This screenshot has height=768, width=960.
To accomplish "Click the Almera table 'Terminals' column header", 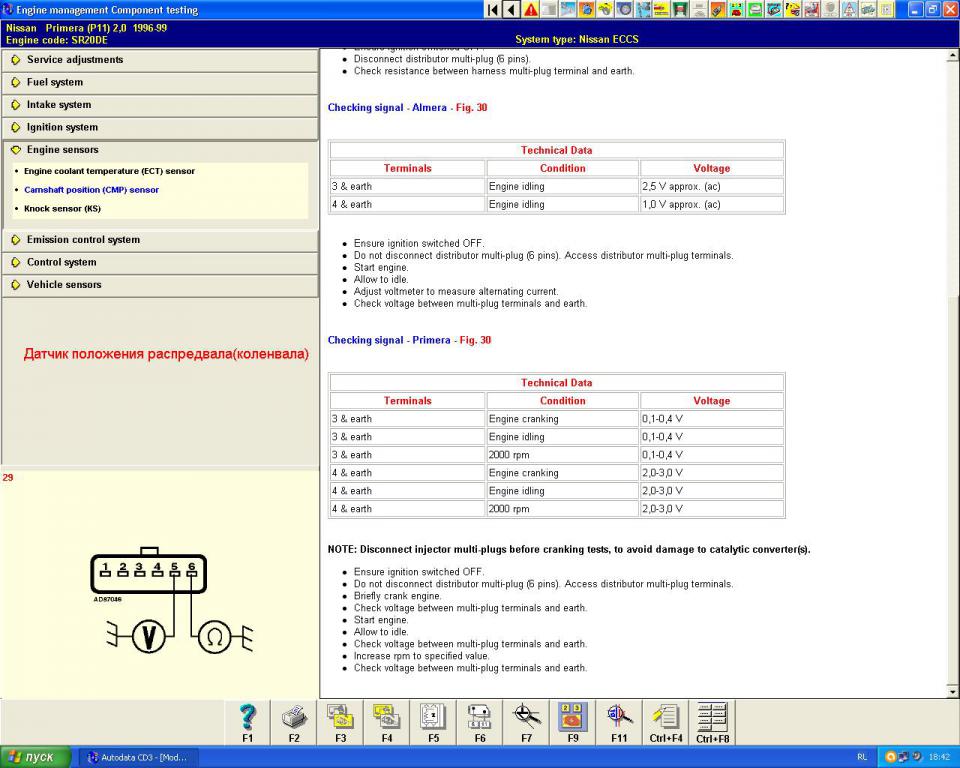I will click(x=408, y=168).
